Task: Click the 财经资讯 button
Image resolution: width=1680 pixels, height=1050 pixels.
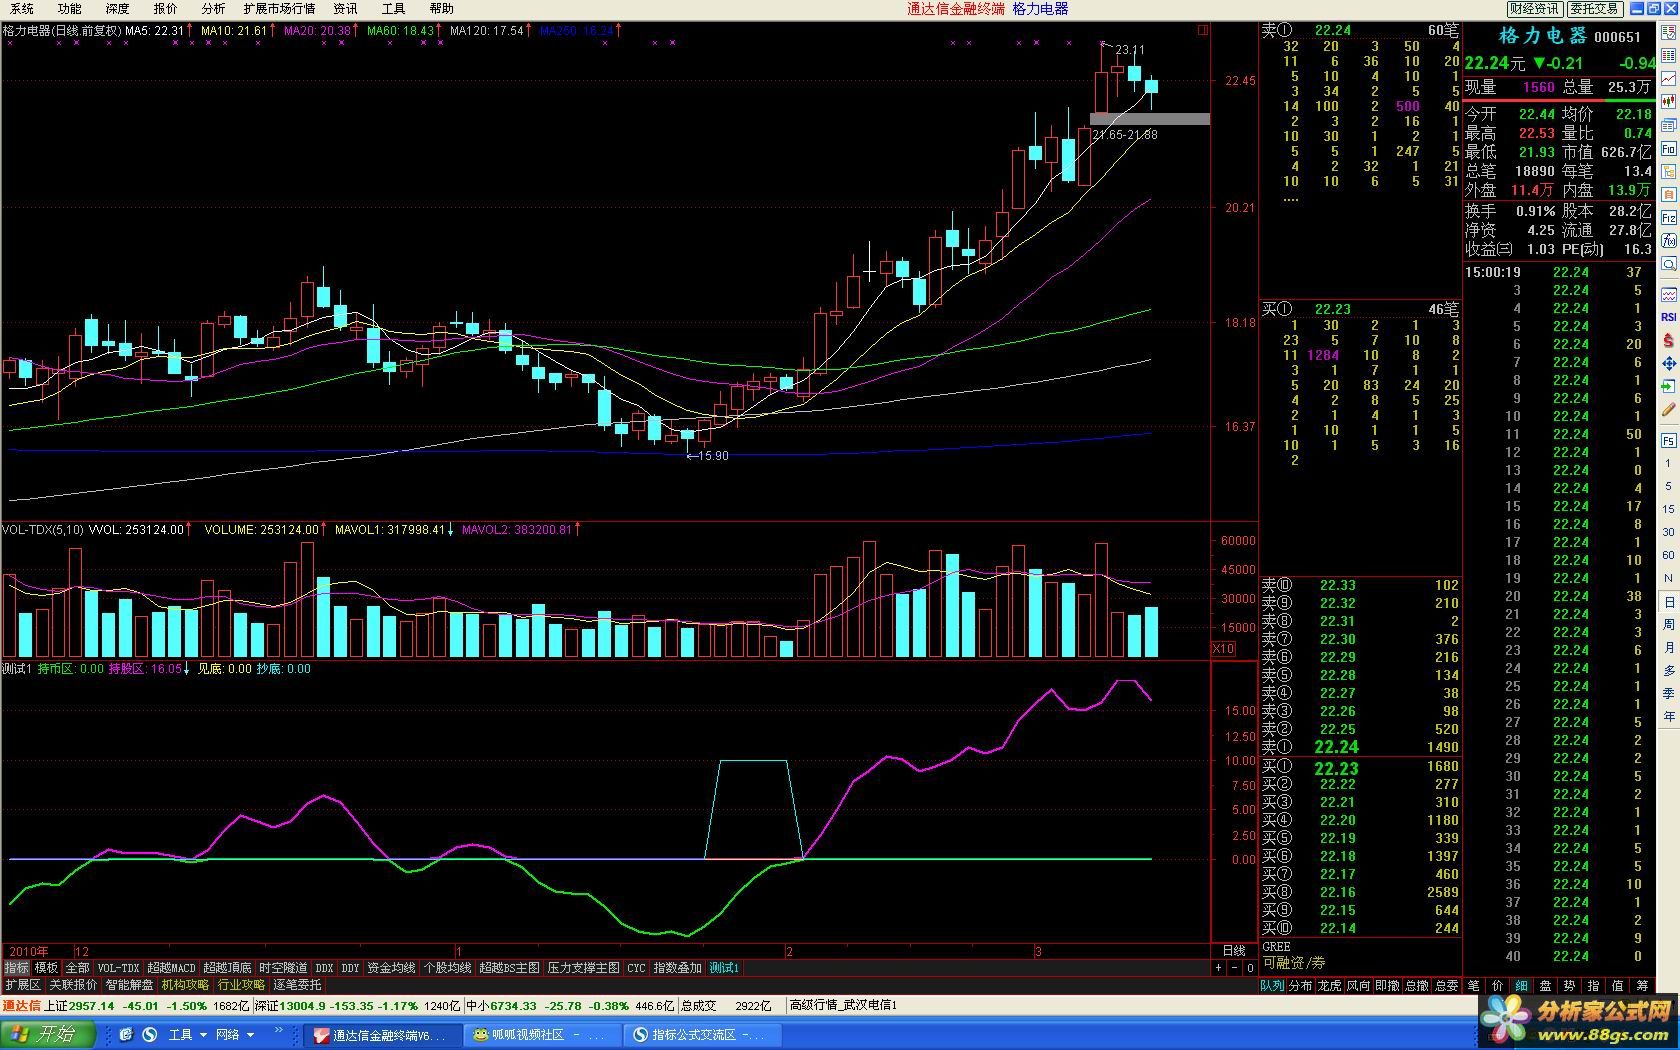Action: [x=1534, y=9]
